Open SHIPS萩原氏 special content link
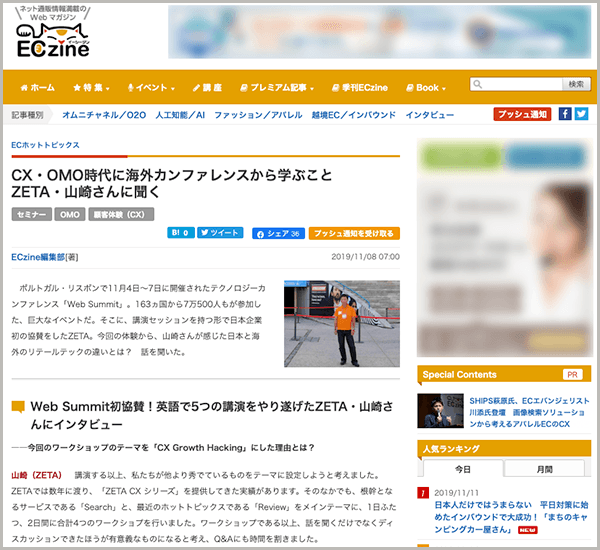This screenshot has height=550, width=600. pyautogui.click(x=529, y=412)
